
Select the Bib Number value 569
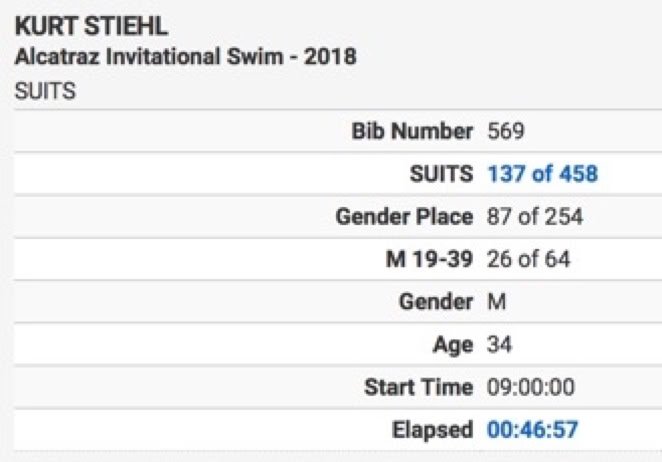506,131
